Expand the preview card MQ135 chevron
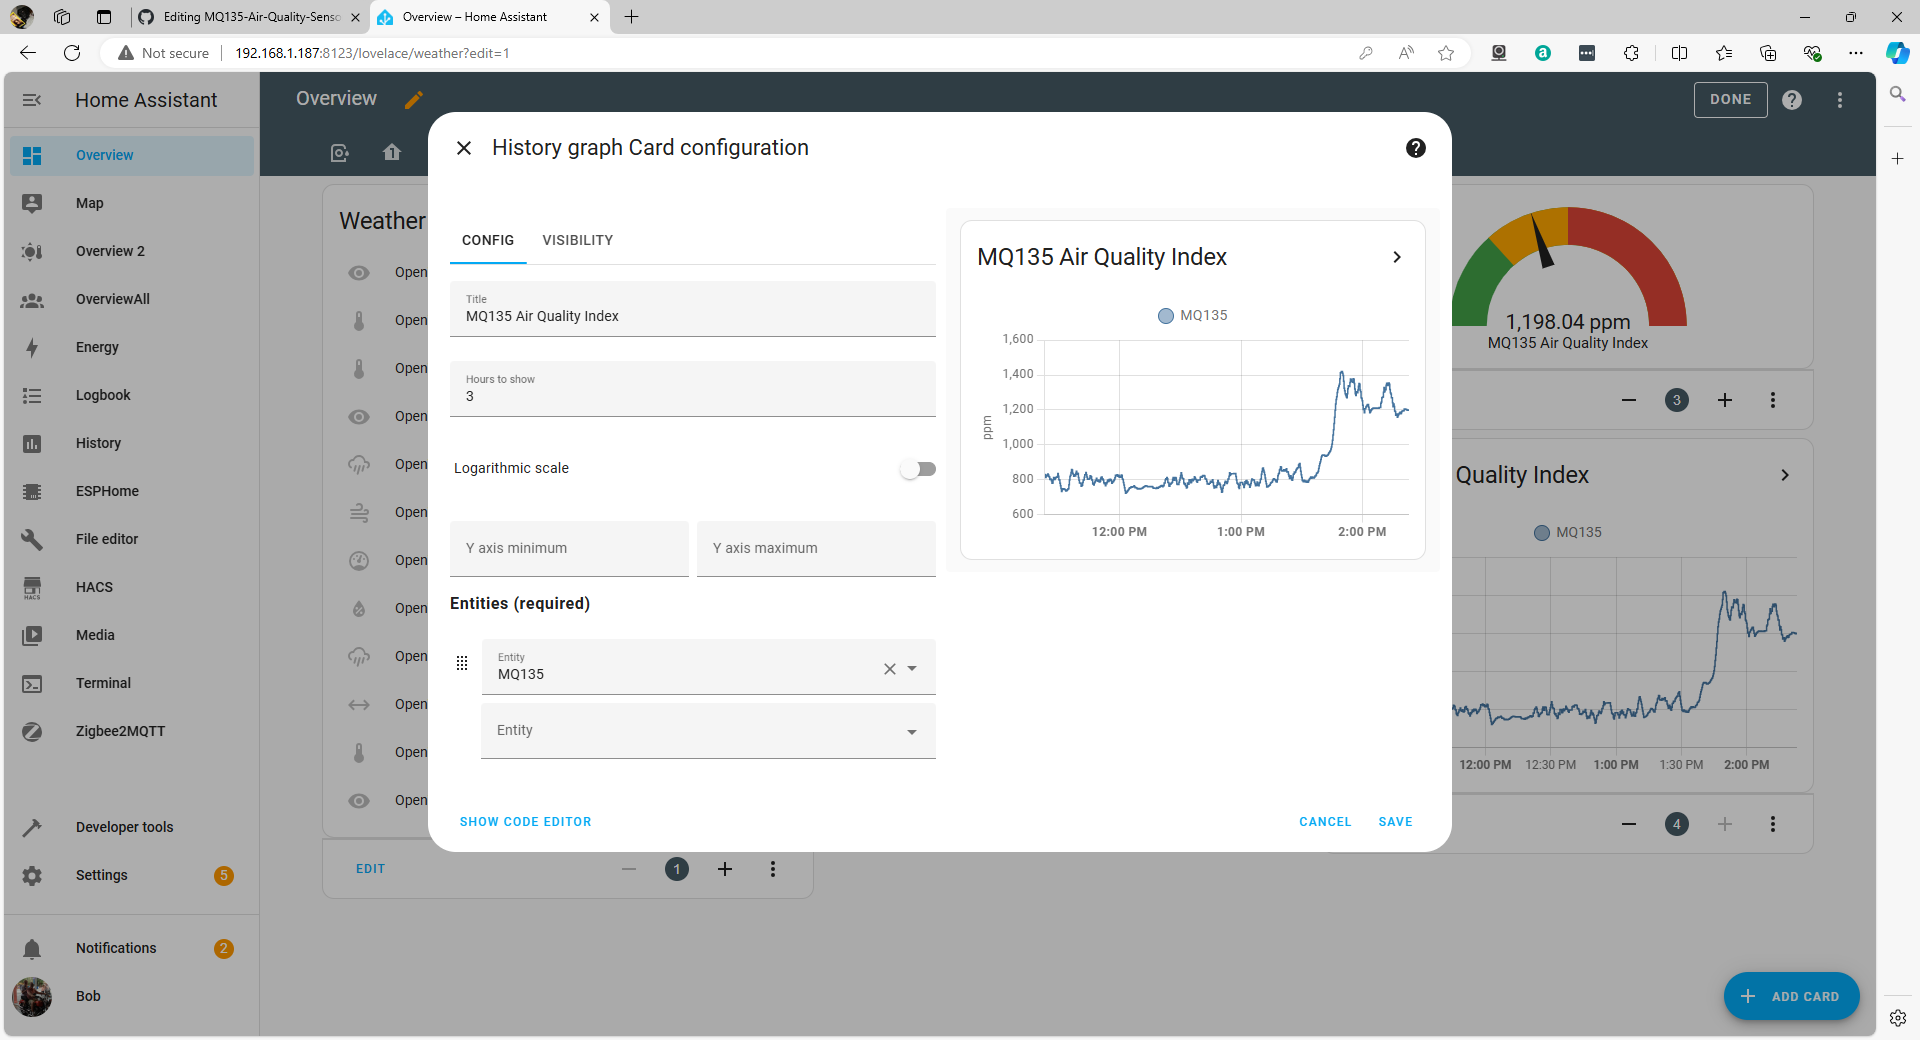This screenshot has width=1920, height=1040. (x=1397, y=257)
